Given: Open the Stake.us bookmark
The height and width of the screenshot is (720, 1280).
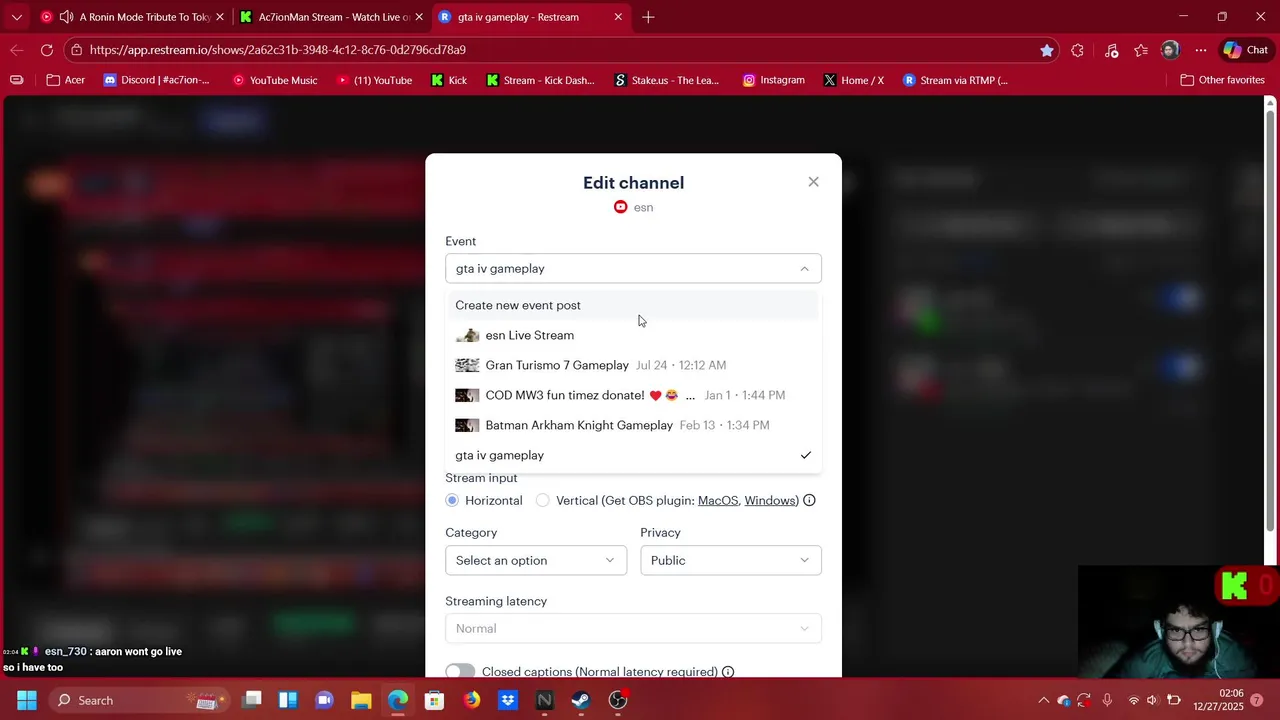Looking at the screenshot, I should 667,80.
